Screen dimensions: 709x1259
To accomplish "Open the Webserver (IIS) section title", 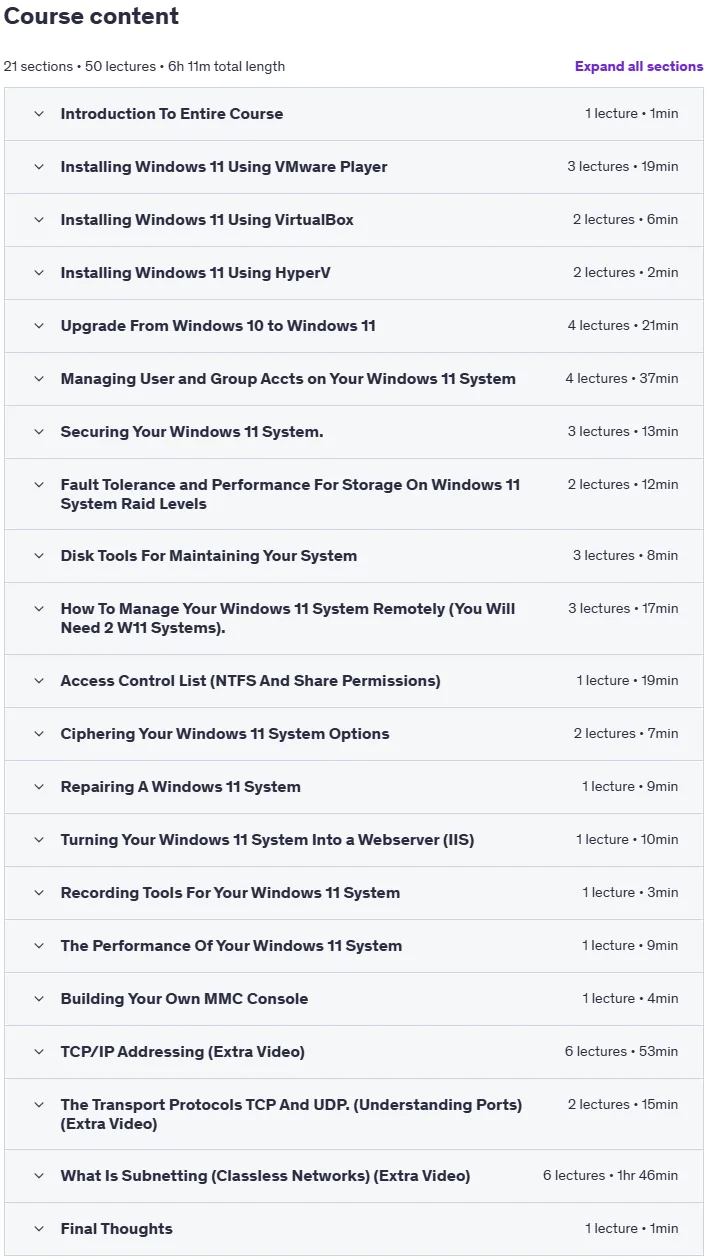I will [267, 840].
